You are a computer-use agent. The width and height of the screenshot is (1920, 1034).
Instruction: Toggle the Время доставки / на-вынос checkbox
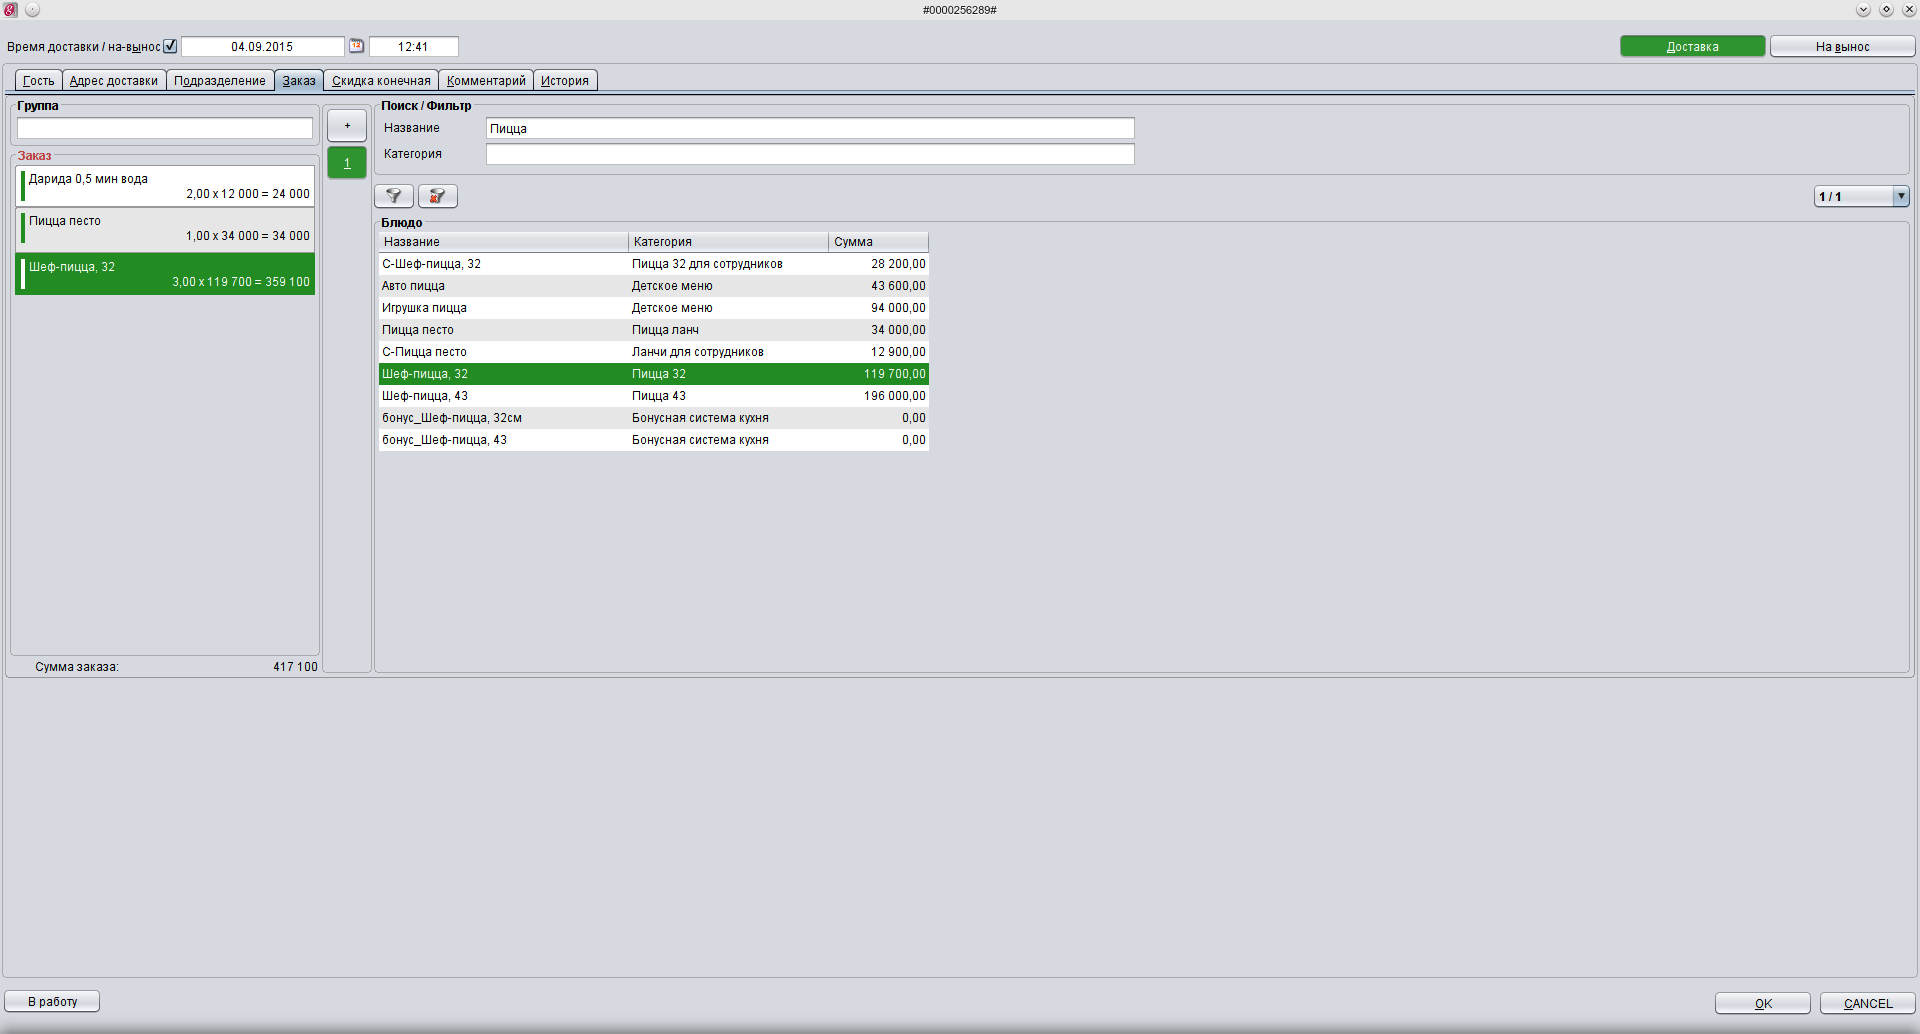(170, 46)
